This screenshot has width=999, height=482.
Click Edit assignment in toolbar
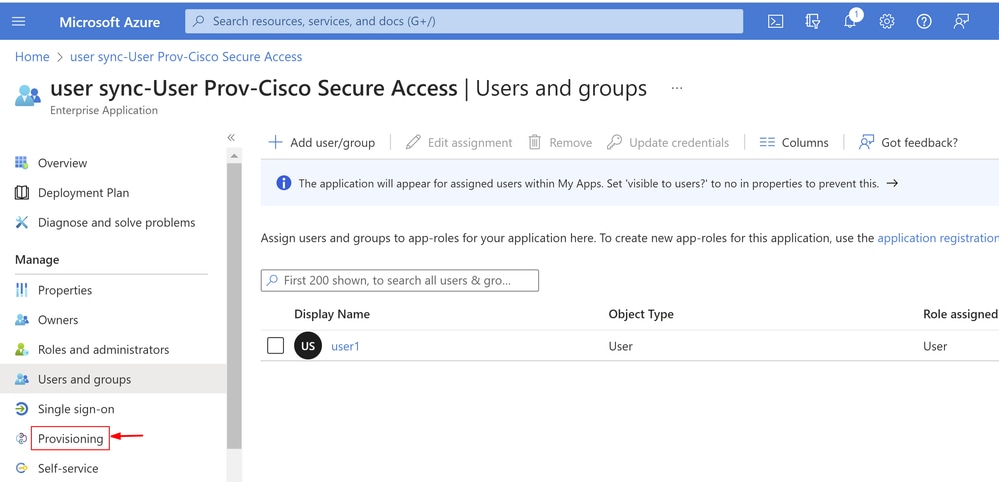tap(459, 143)
